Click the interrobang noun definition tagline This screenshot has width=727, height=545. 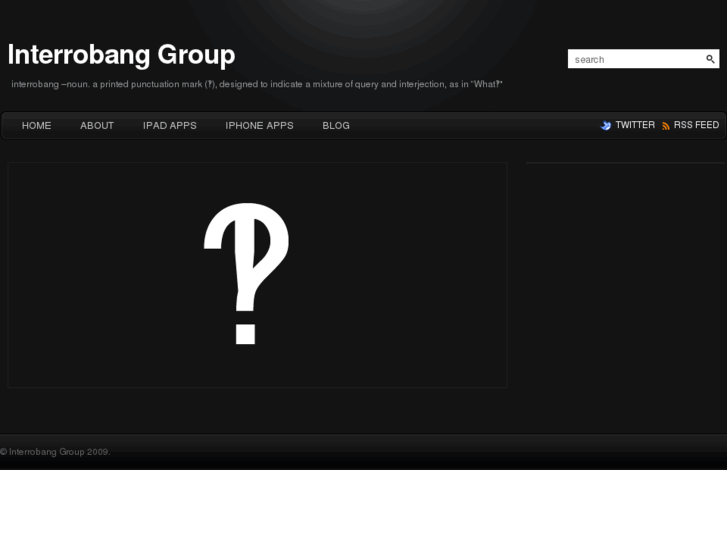click(257, 84)
